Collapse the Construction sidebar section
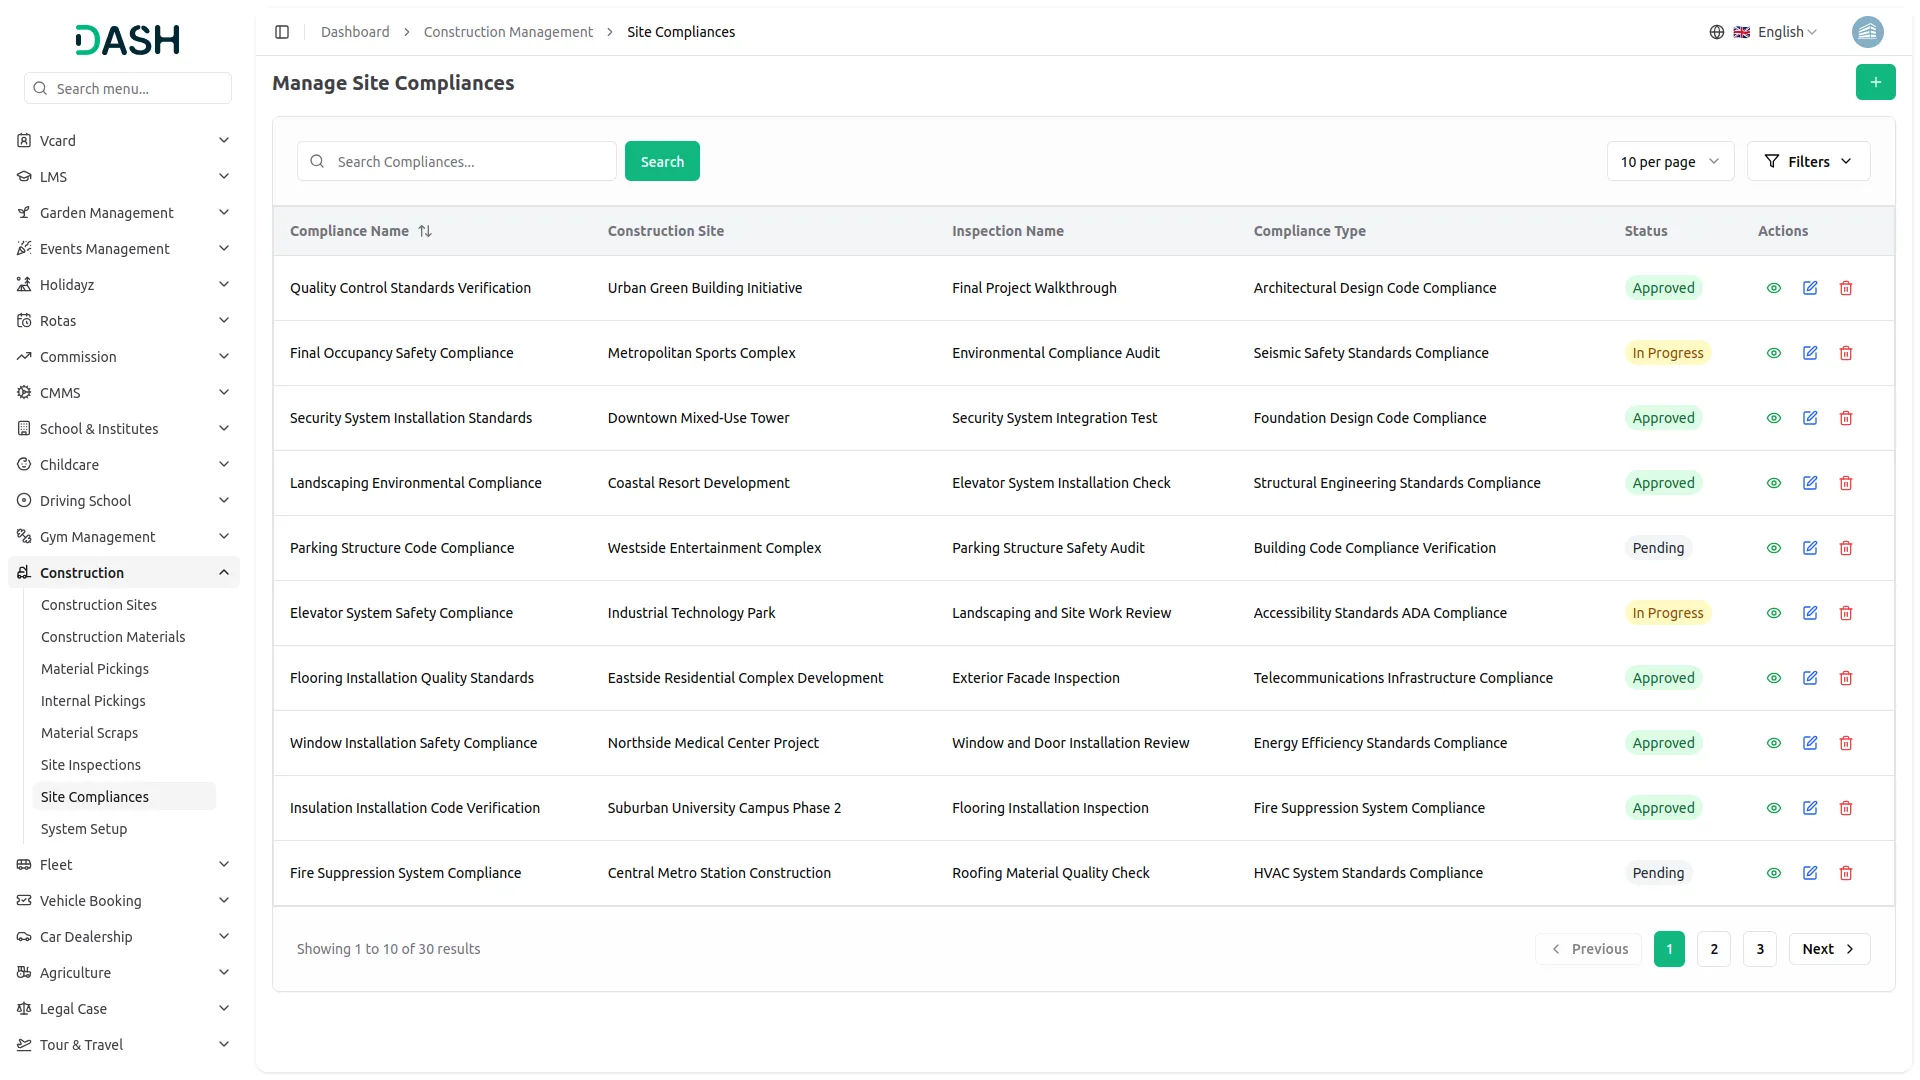The image size is (1920, 1080). pyautogui.click(x=224, y=573)
